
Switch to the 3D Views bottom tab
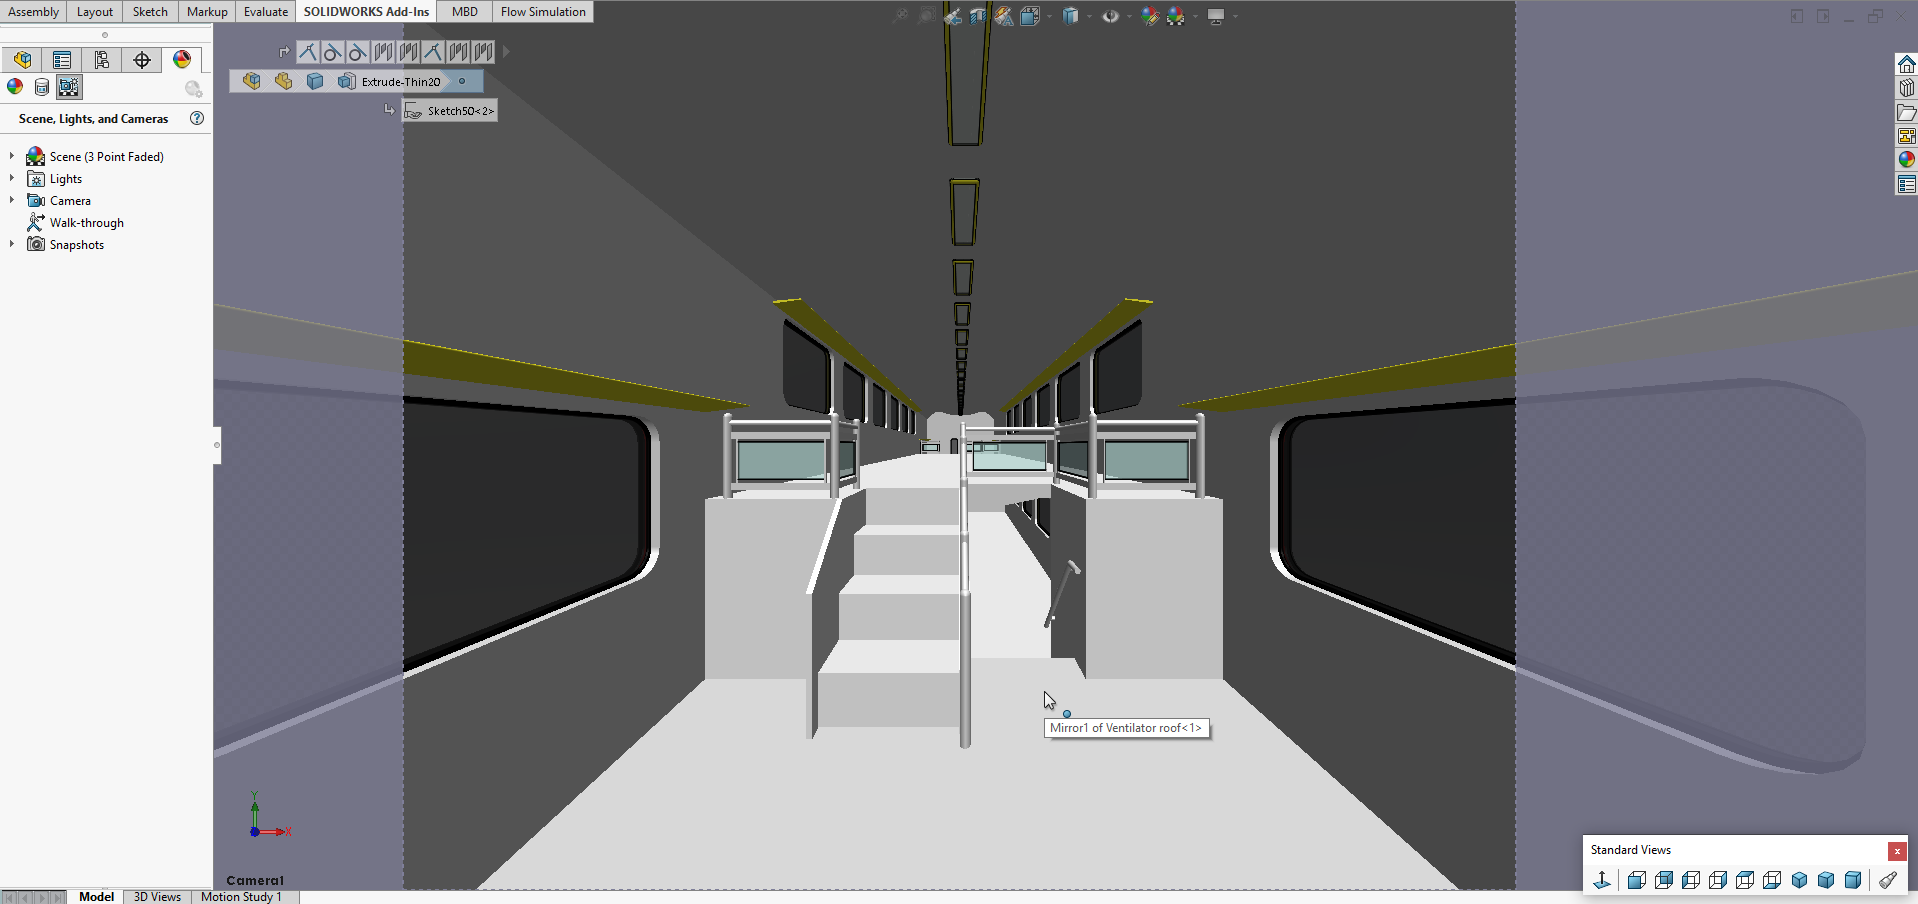click(x=157, y=896)
